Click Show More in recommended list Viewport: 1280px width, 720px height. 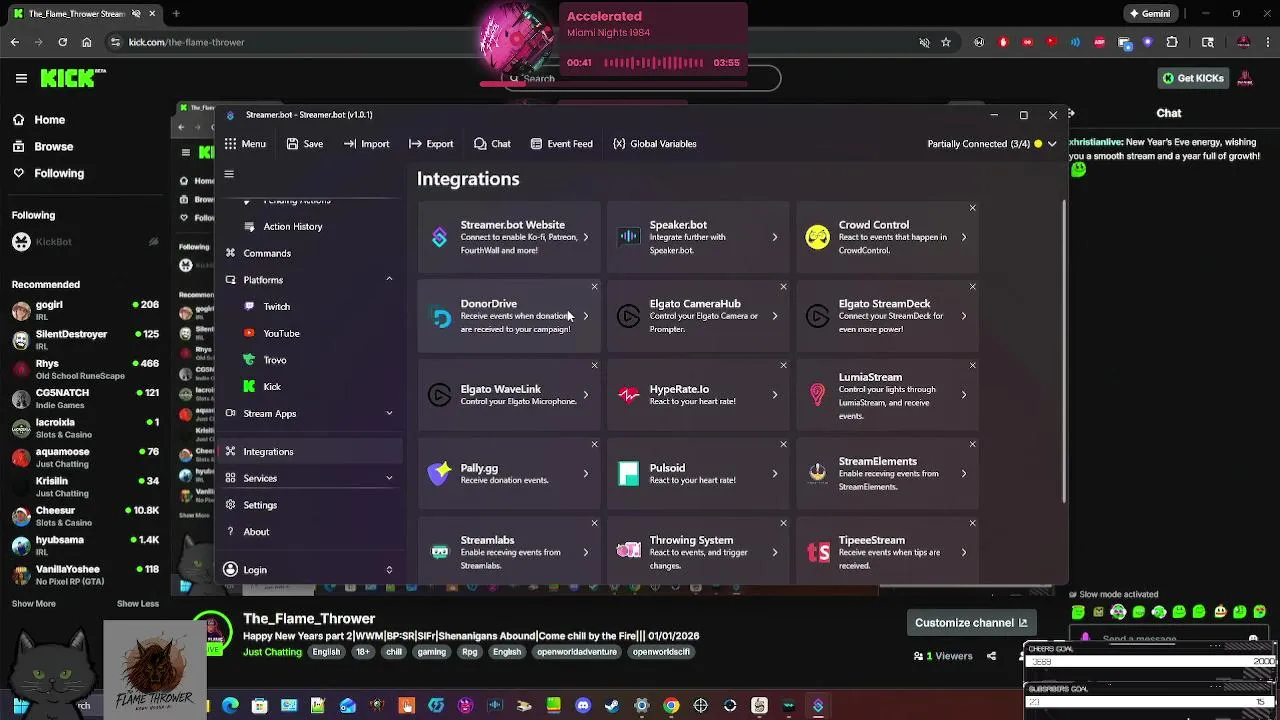[x=34, y=604]
